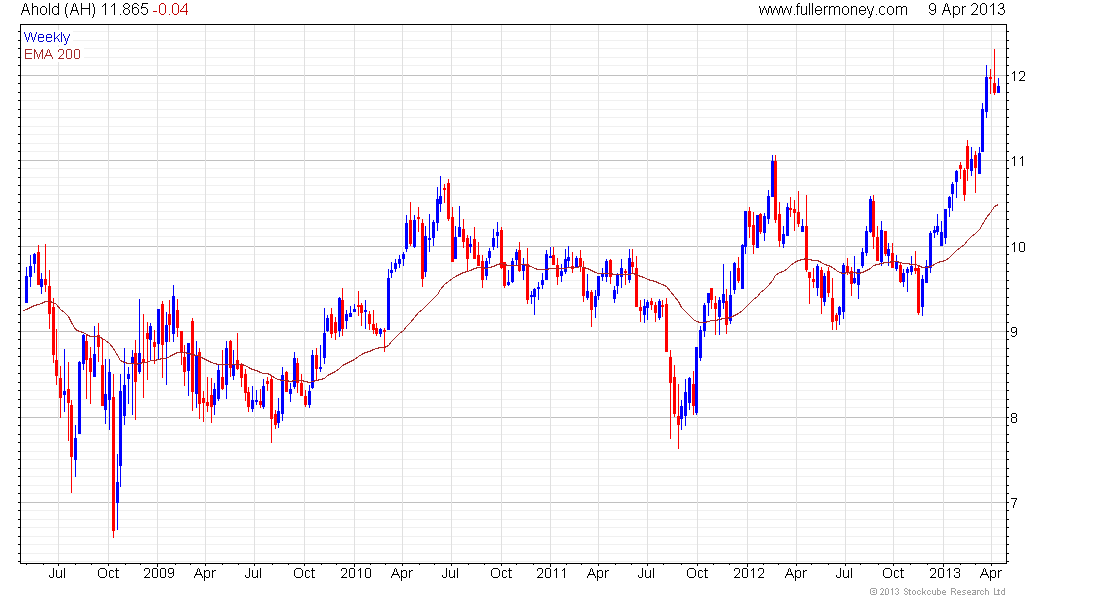Click the 'Jul' label after 2010
The width and height of the screenshot is (1100, 600).
[x=450, y=573]
